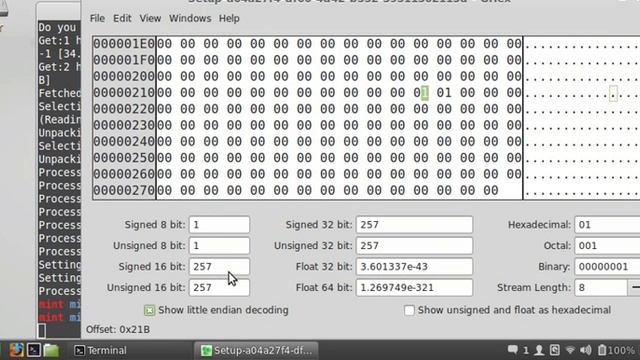
Task: Open the File menu
Action: 97,18
